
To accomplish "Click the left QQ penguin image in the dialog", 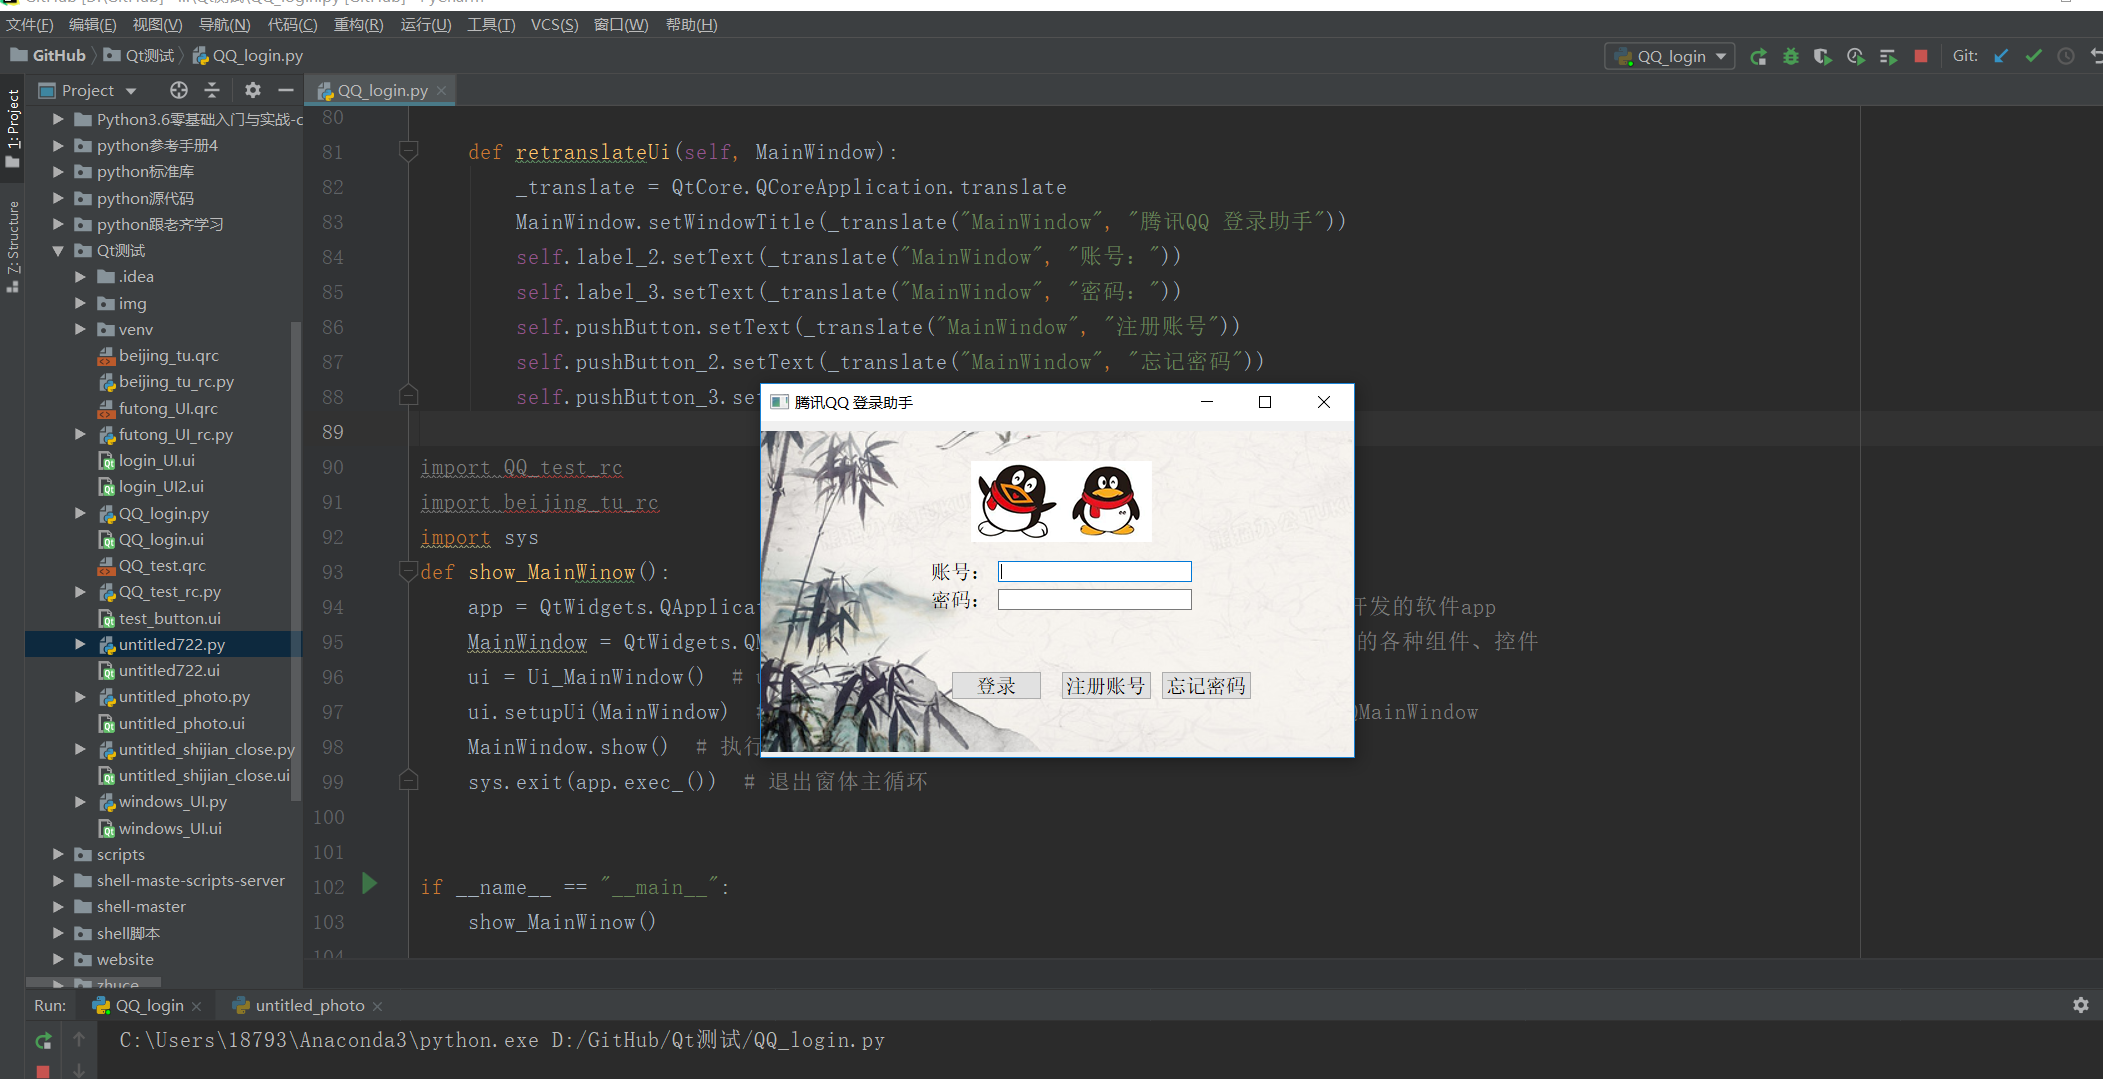I will click(1015, 501).
